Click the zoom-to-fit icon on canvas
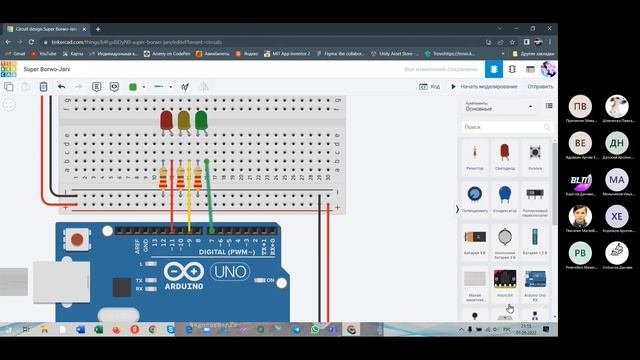 (x=9, y=105)
